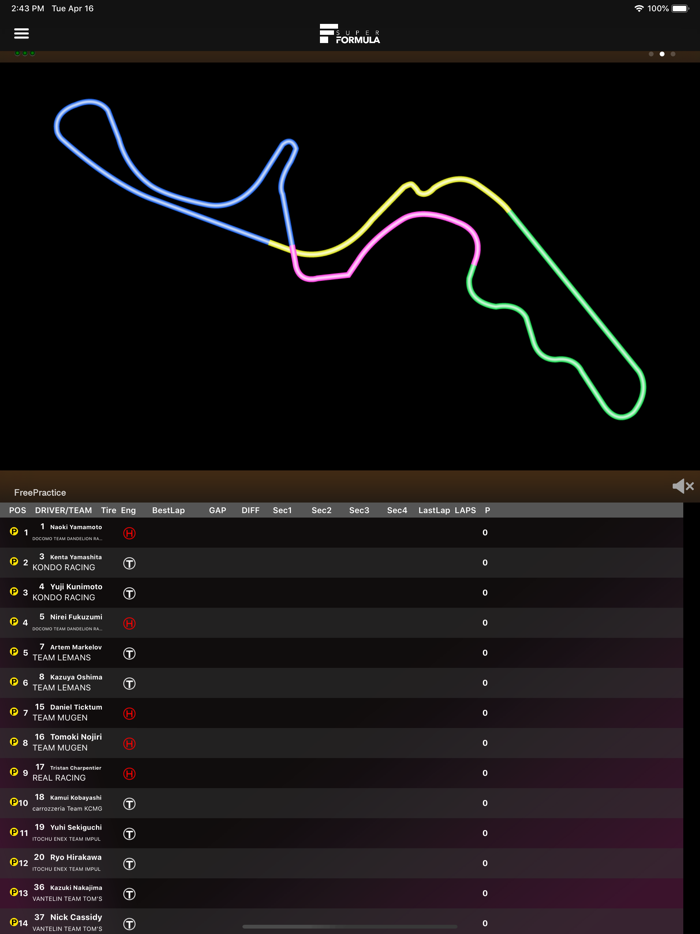Tap the third page indicator dot
The image size is (700, 934).
coord(673,54)
